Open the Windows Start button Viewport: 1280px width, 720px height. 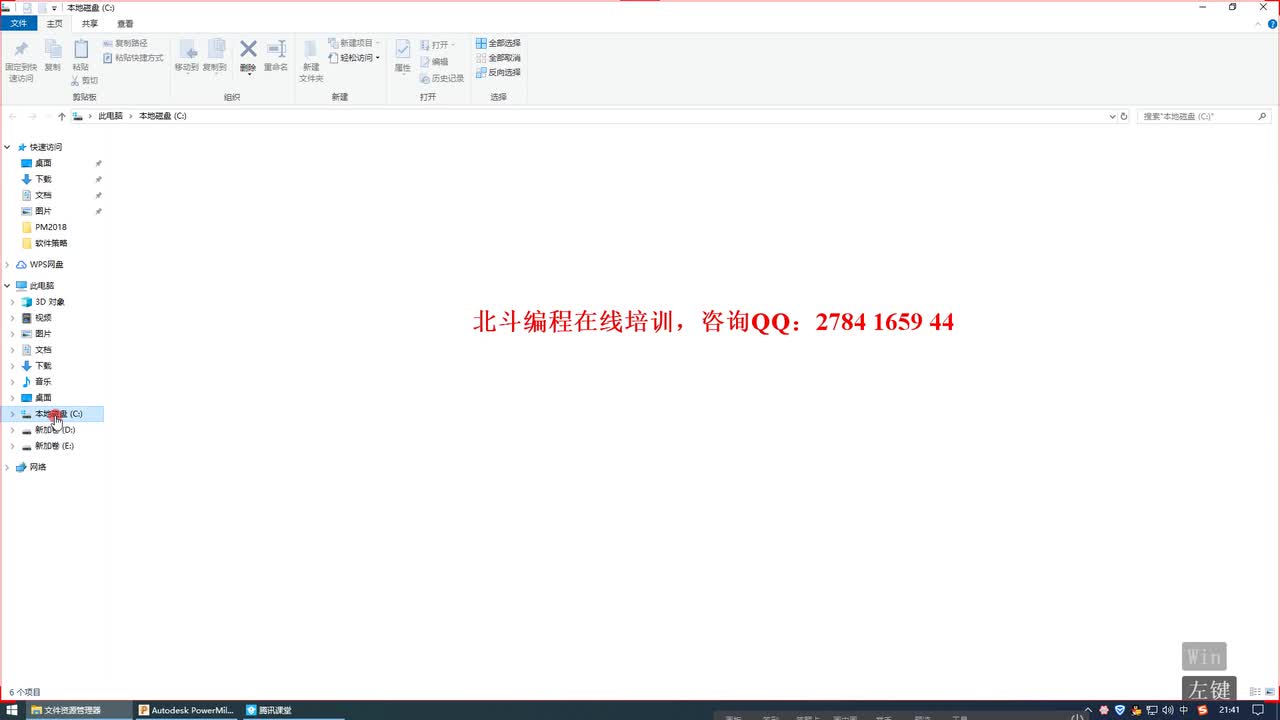click(13, 710)
